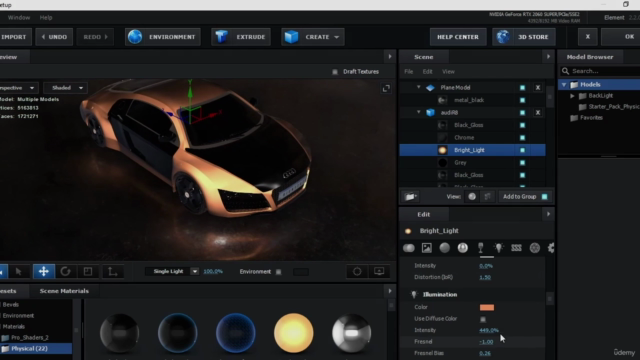Click the viewport display monitor icon
This screenshot has height=360, width=640.
[379, 271]
